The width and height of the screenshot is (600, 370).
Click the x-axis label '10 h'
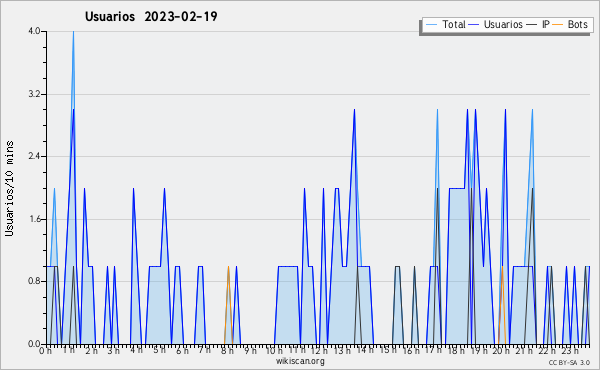tap(274, 351)
